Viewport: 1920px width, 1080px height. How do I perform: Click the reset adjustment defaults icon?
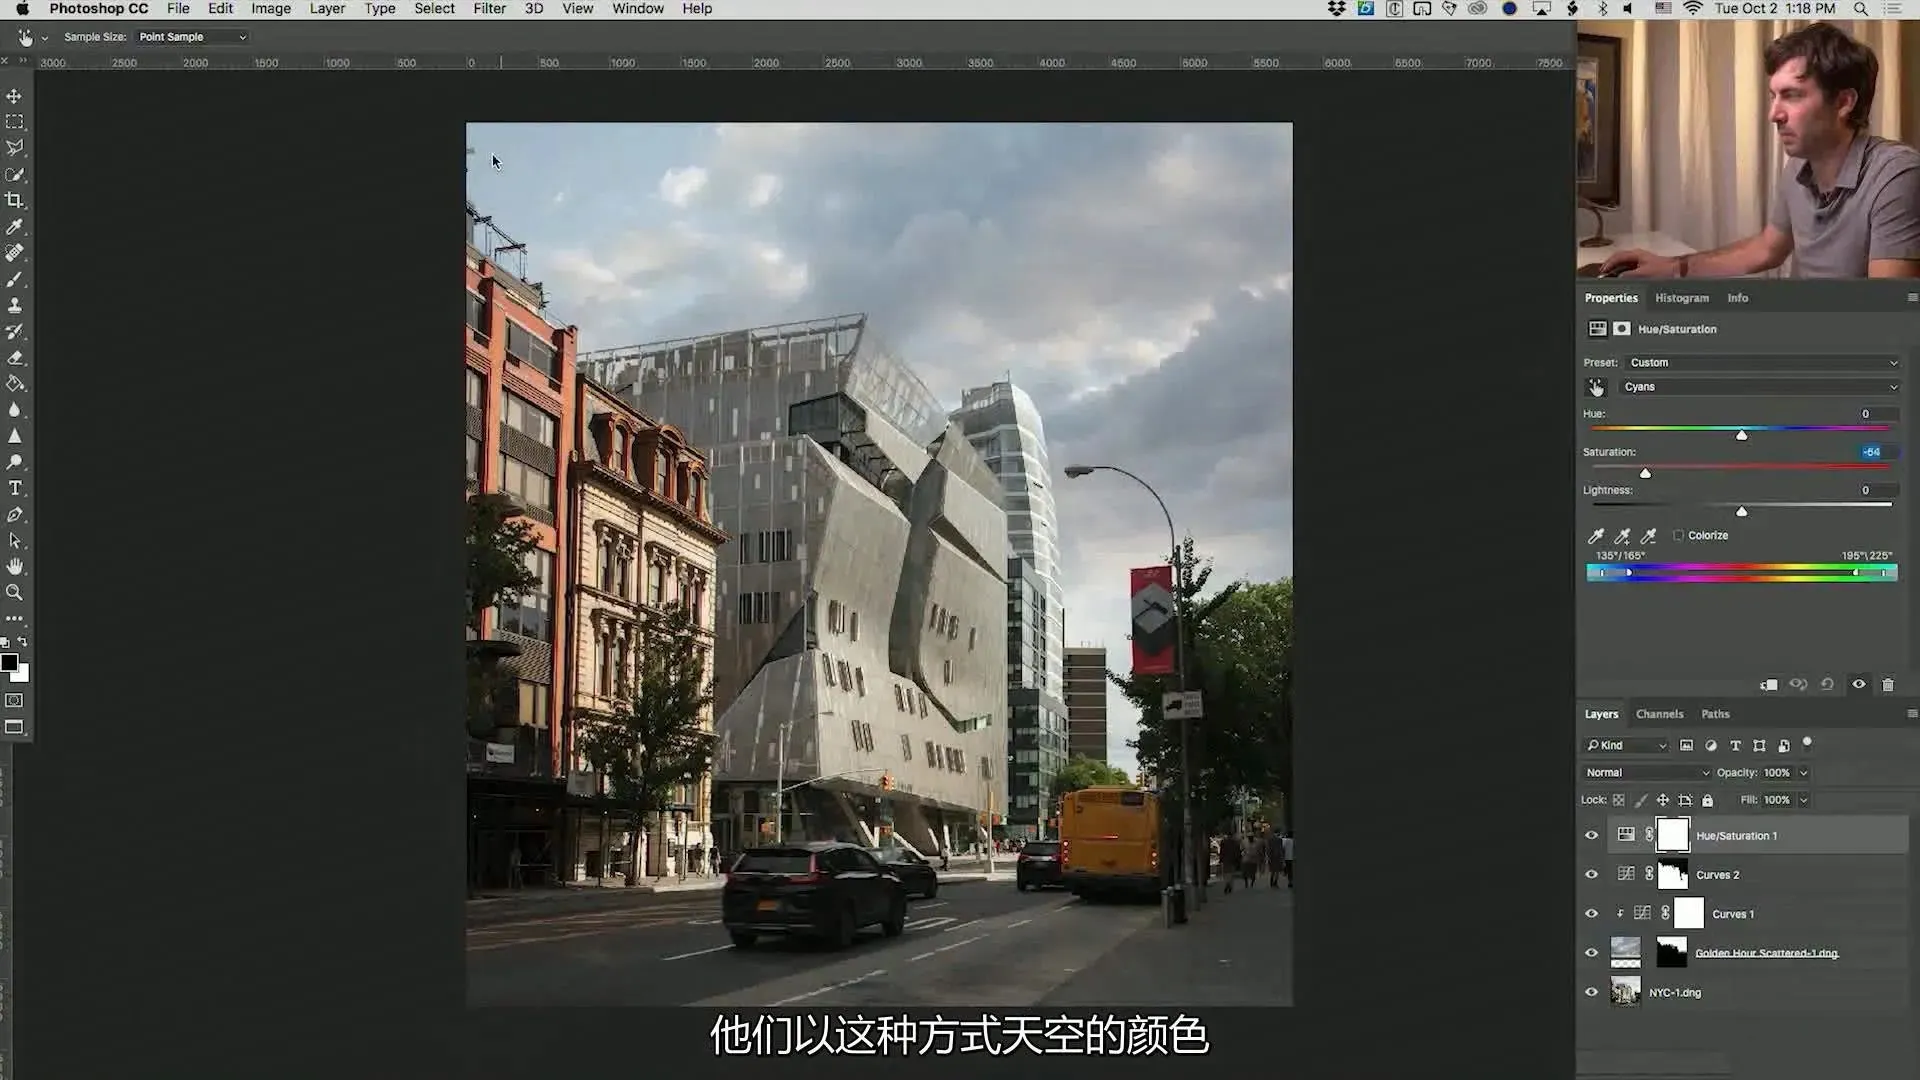point(1827,685)
